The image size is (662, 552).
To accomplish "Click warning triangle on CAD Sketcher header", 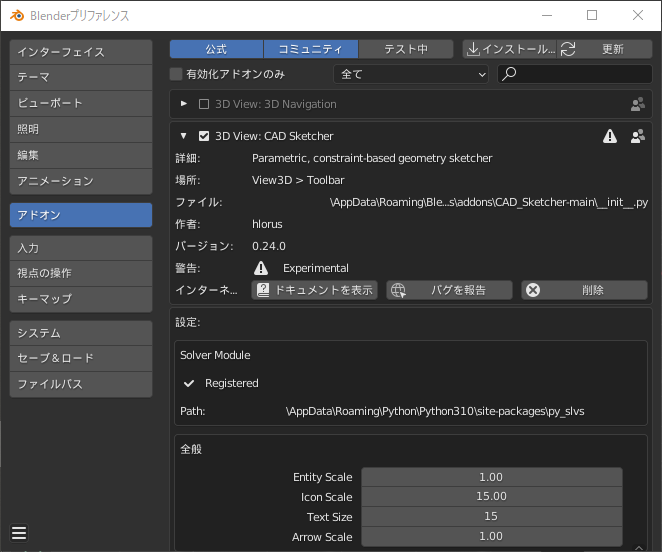I will click(x=610, y=136).
